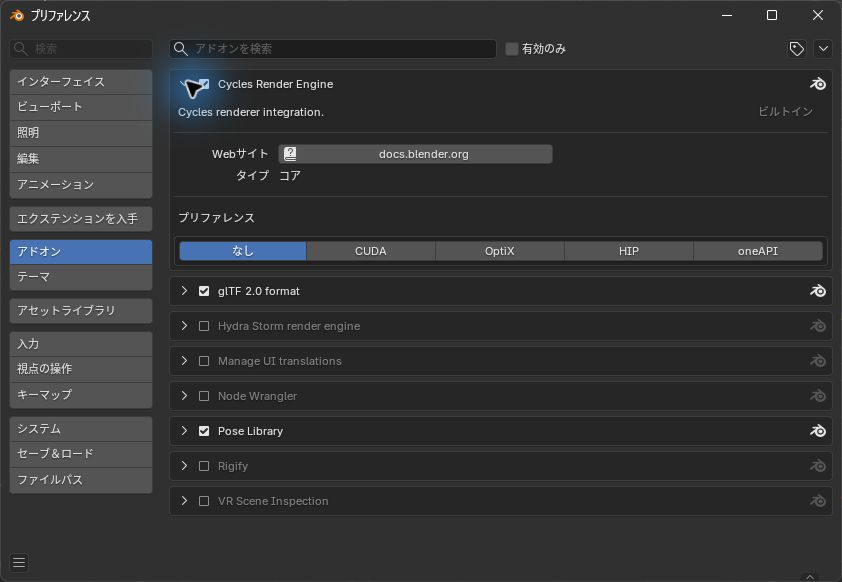Image resolution: width=842 pixels, height=582 pixels.
Task: Open the add-on settings dropdown arrow at top right
Action: [823, 49]
